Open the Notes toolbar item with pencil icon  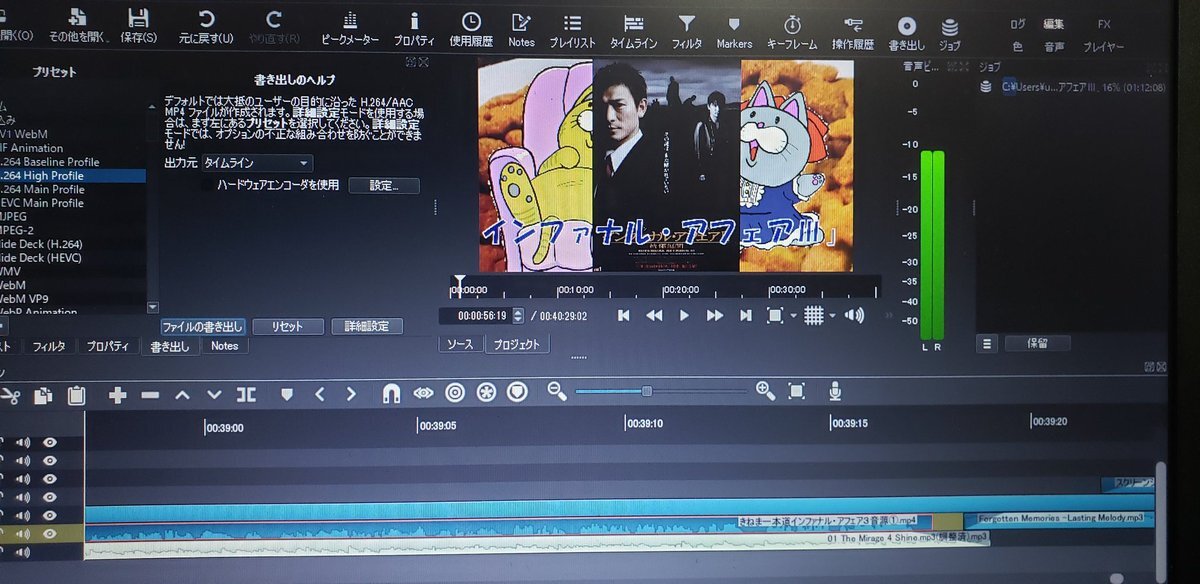[x=521, y=30]
